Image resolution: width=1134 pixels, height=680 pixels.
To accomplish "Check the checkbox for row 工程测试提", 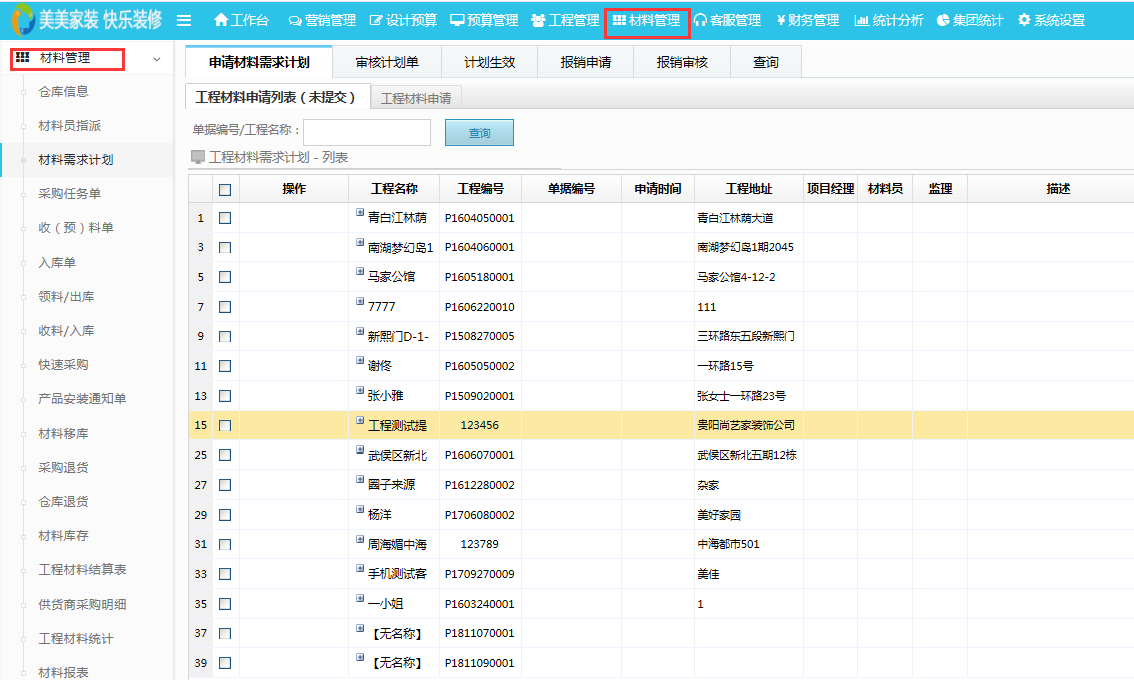I will pyautogui.click(x=225, y=425).
